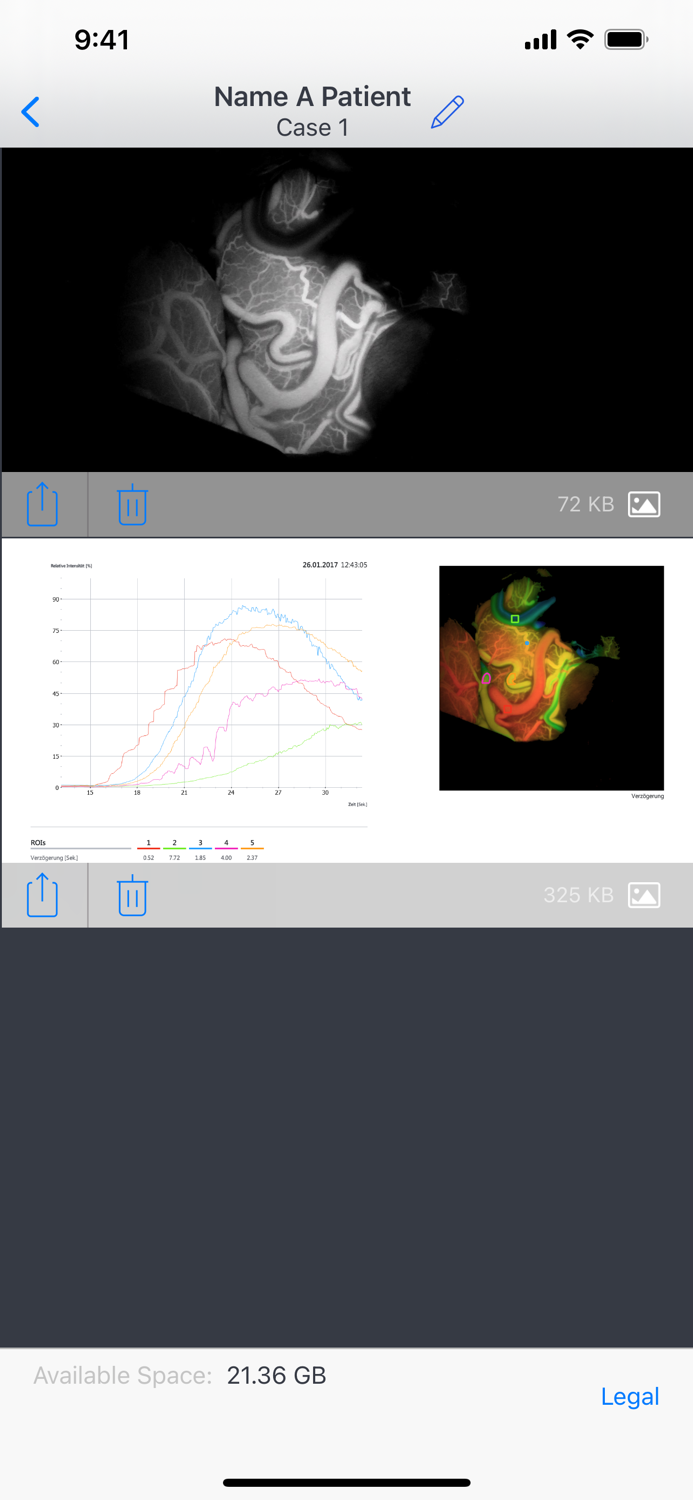Tap the image type icon beside 72 KB

click(x=644, y=505)
